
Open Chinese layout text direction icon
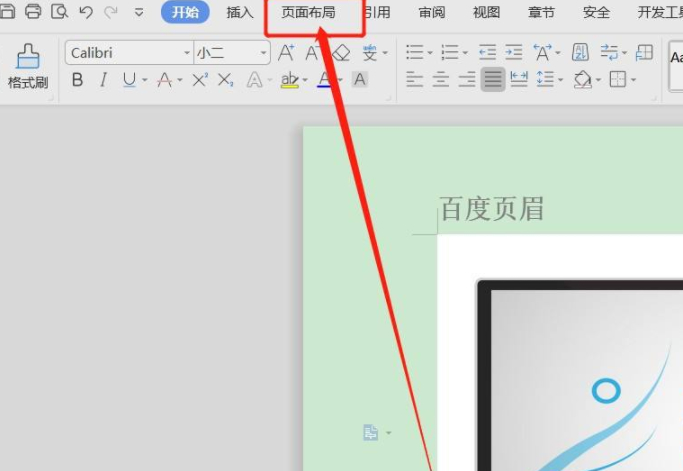543,52
